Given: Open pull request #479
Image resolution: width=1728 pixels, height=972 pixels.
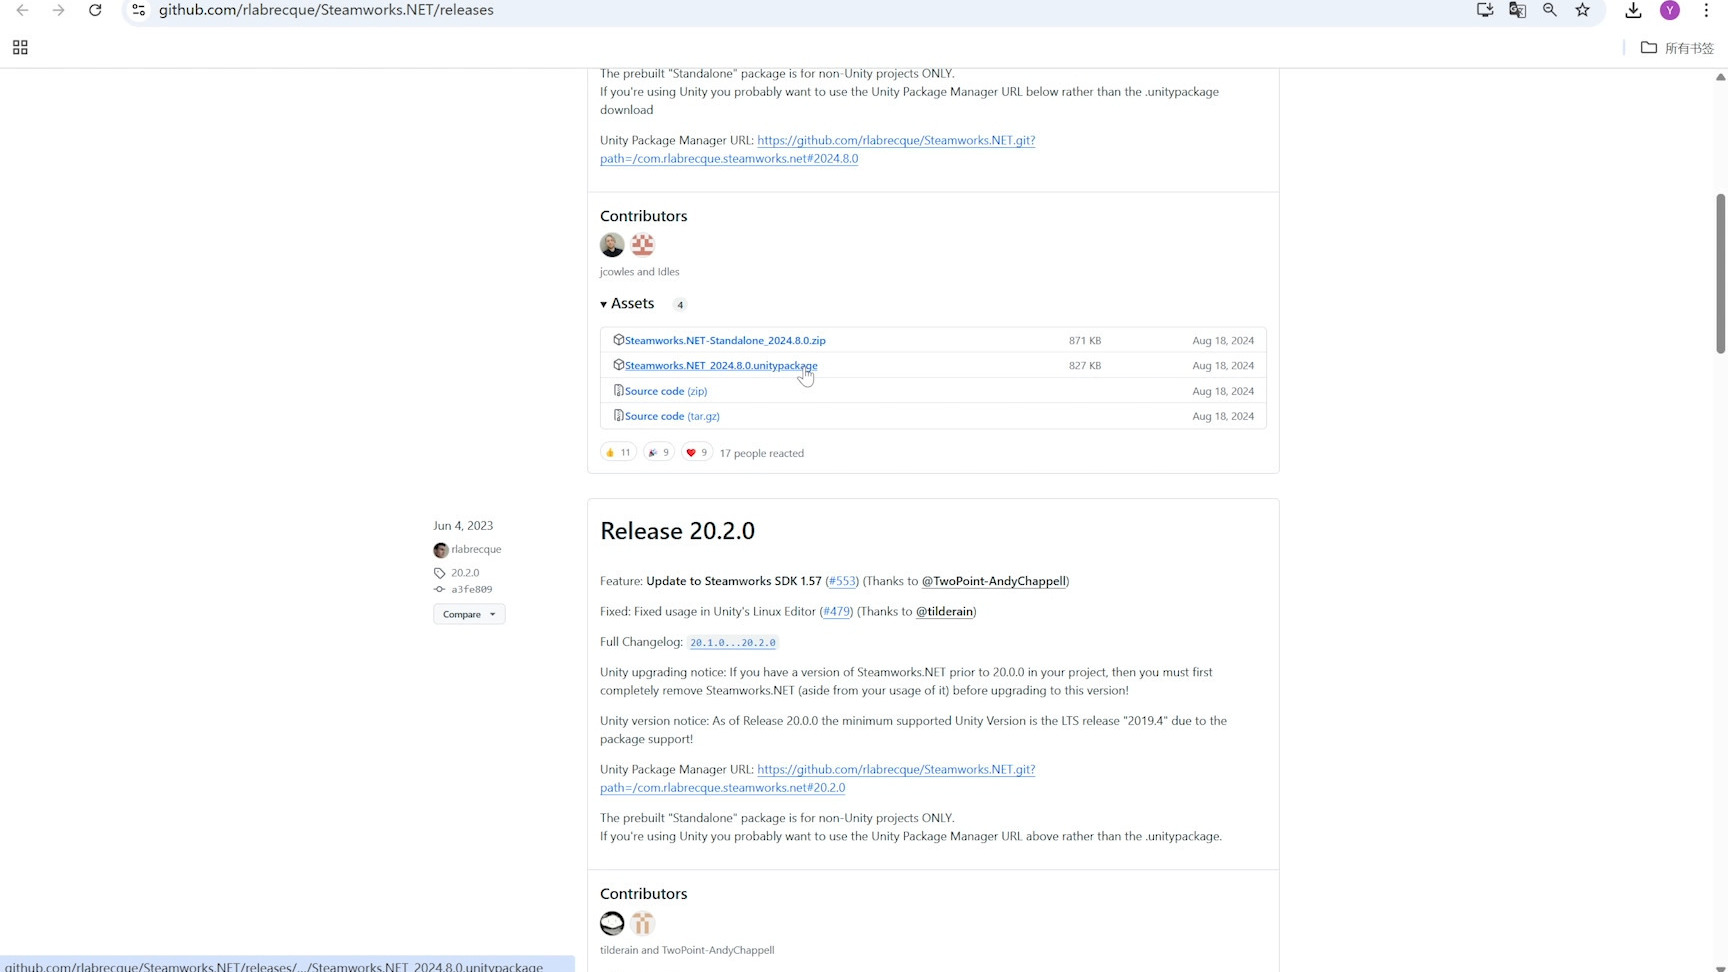Looking at the screenshot, I should (x=836, y=611).
